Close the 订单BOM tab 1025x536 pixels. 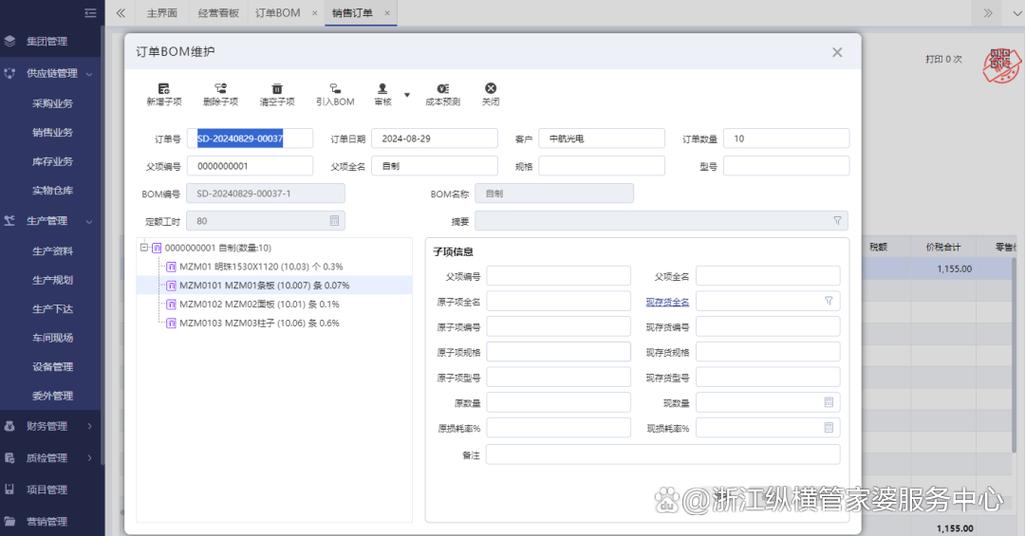tap(314, 12)
